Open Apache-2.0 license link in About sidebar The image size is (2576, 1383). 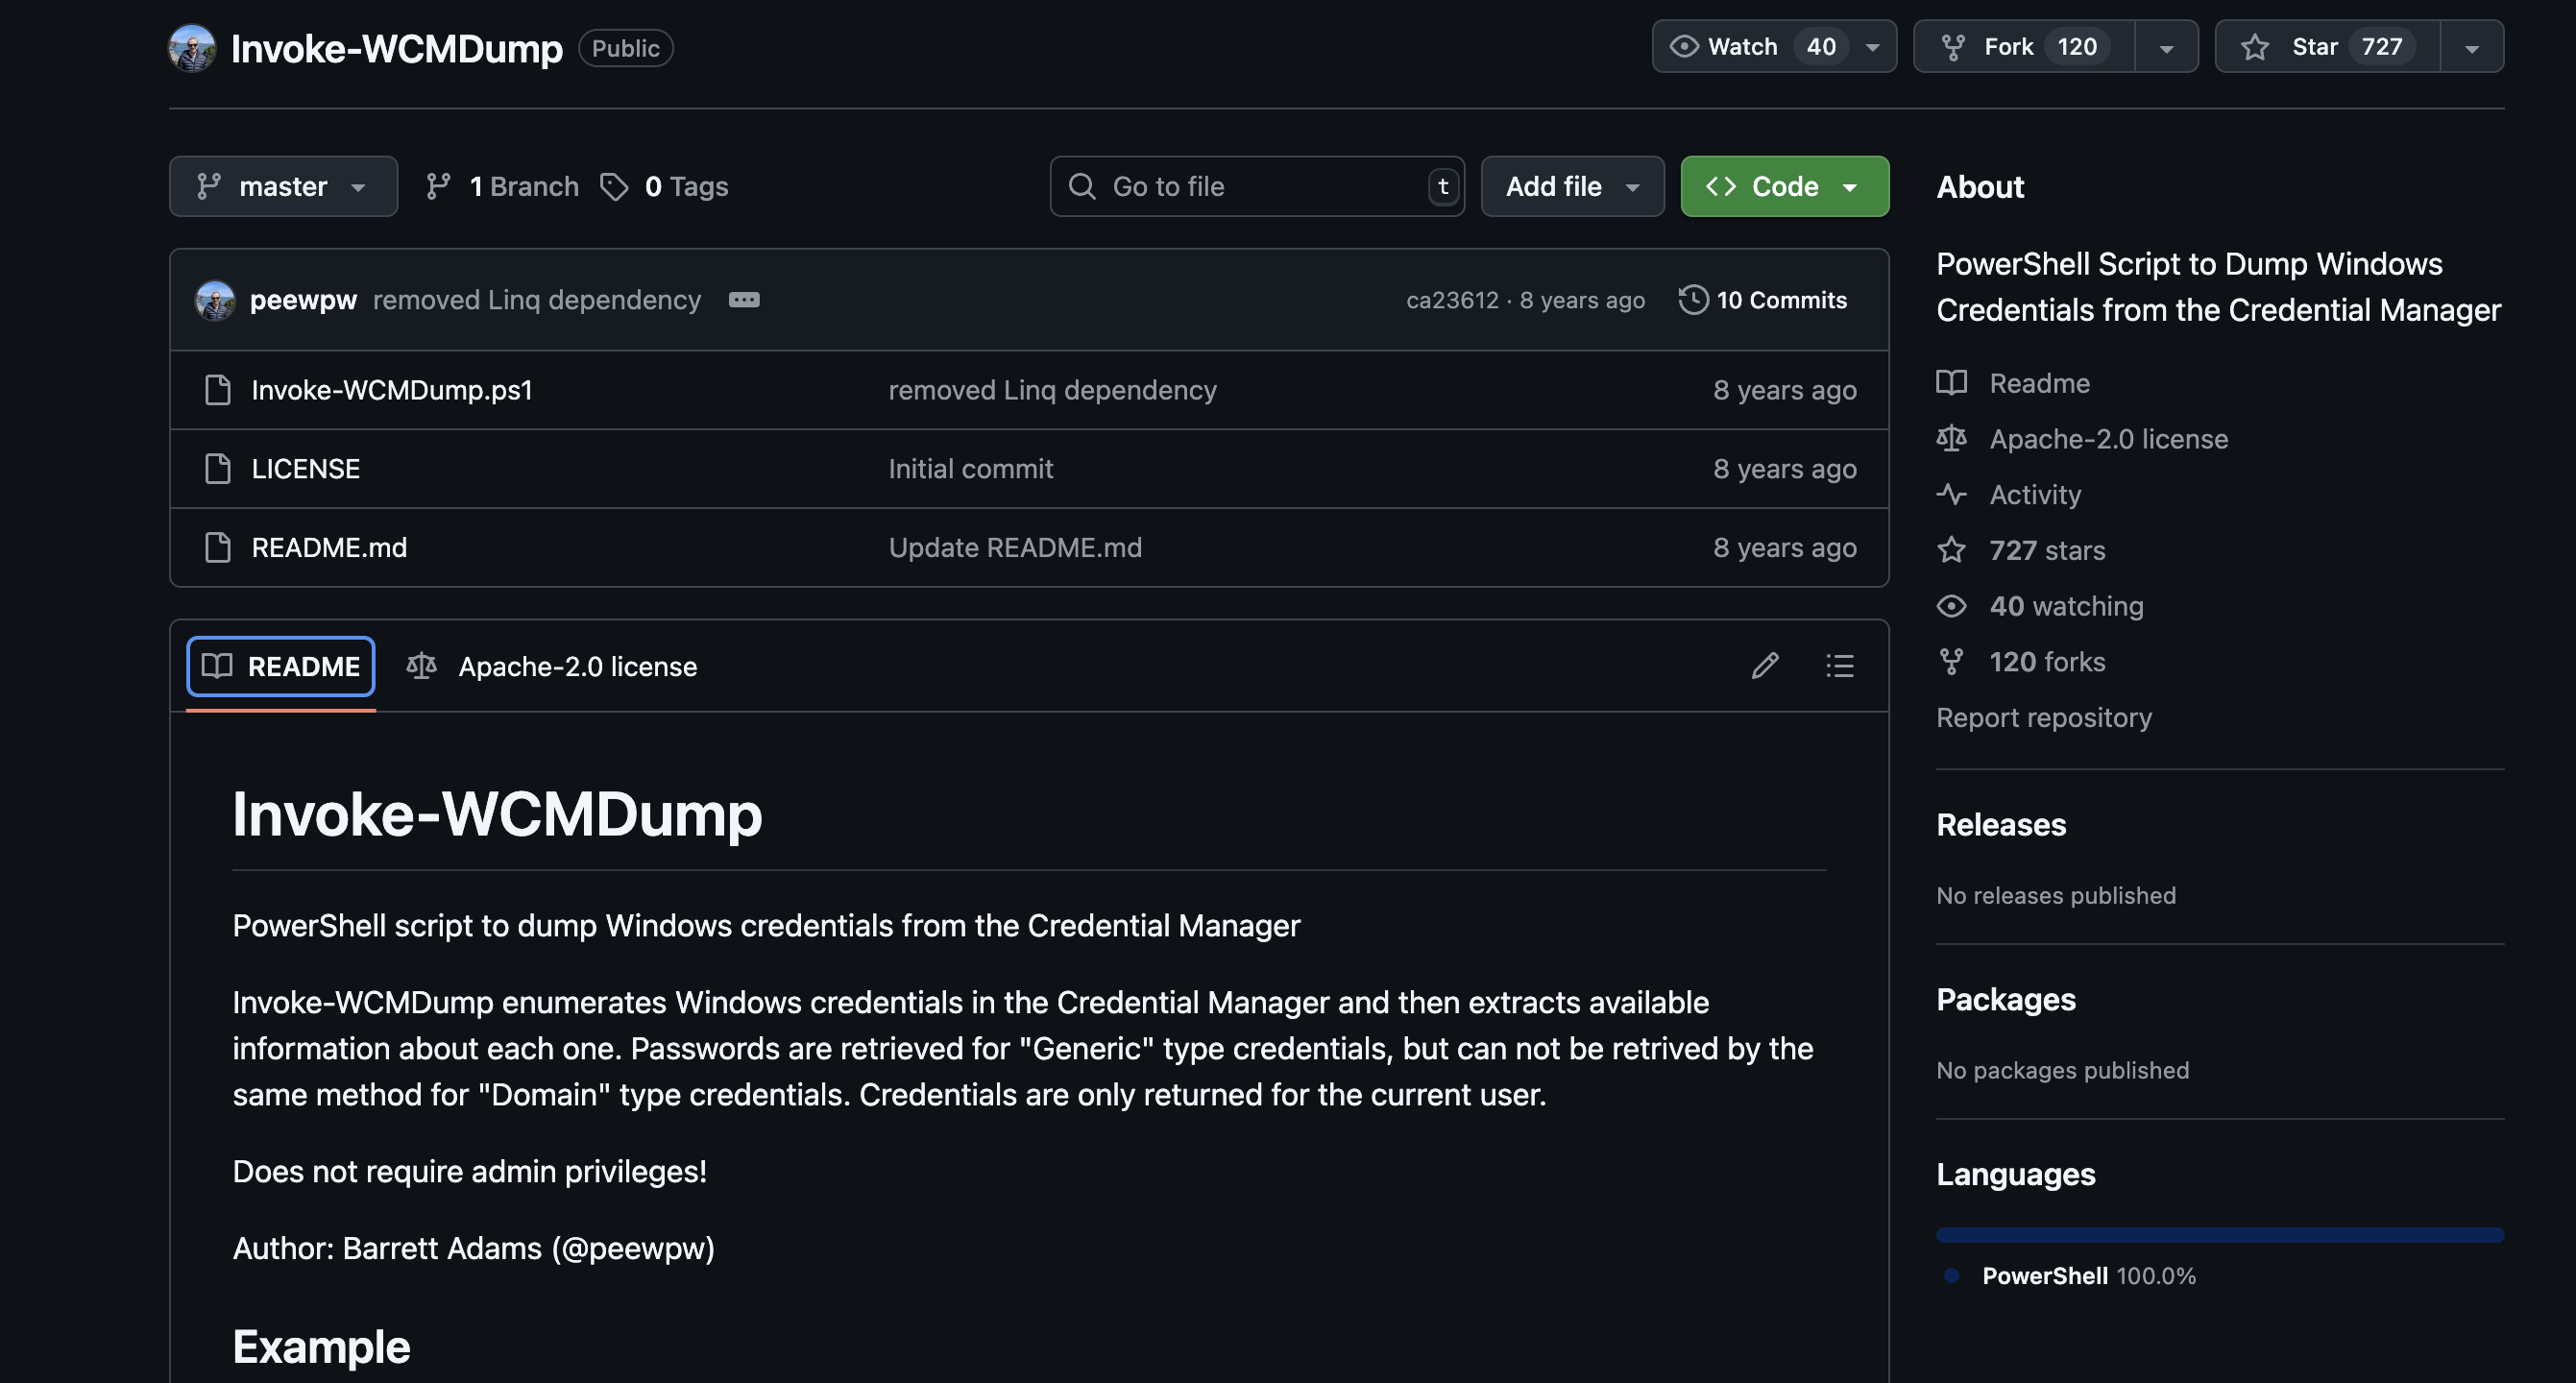pos(2108,439)
